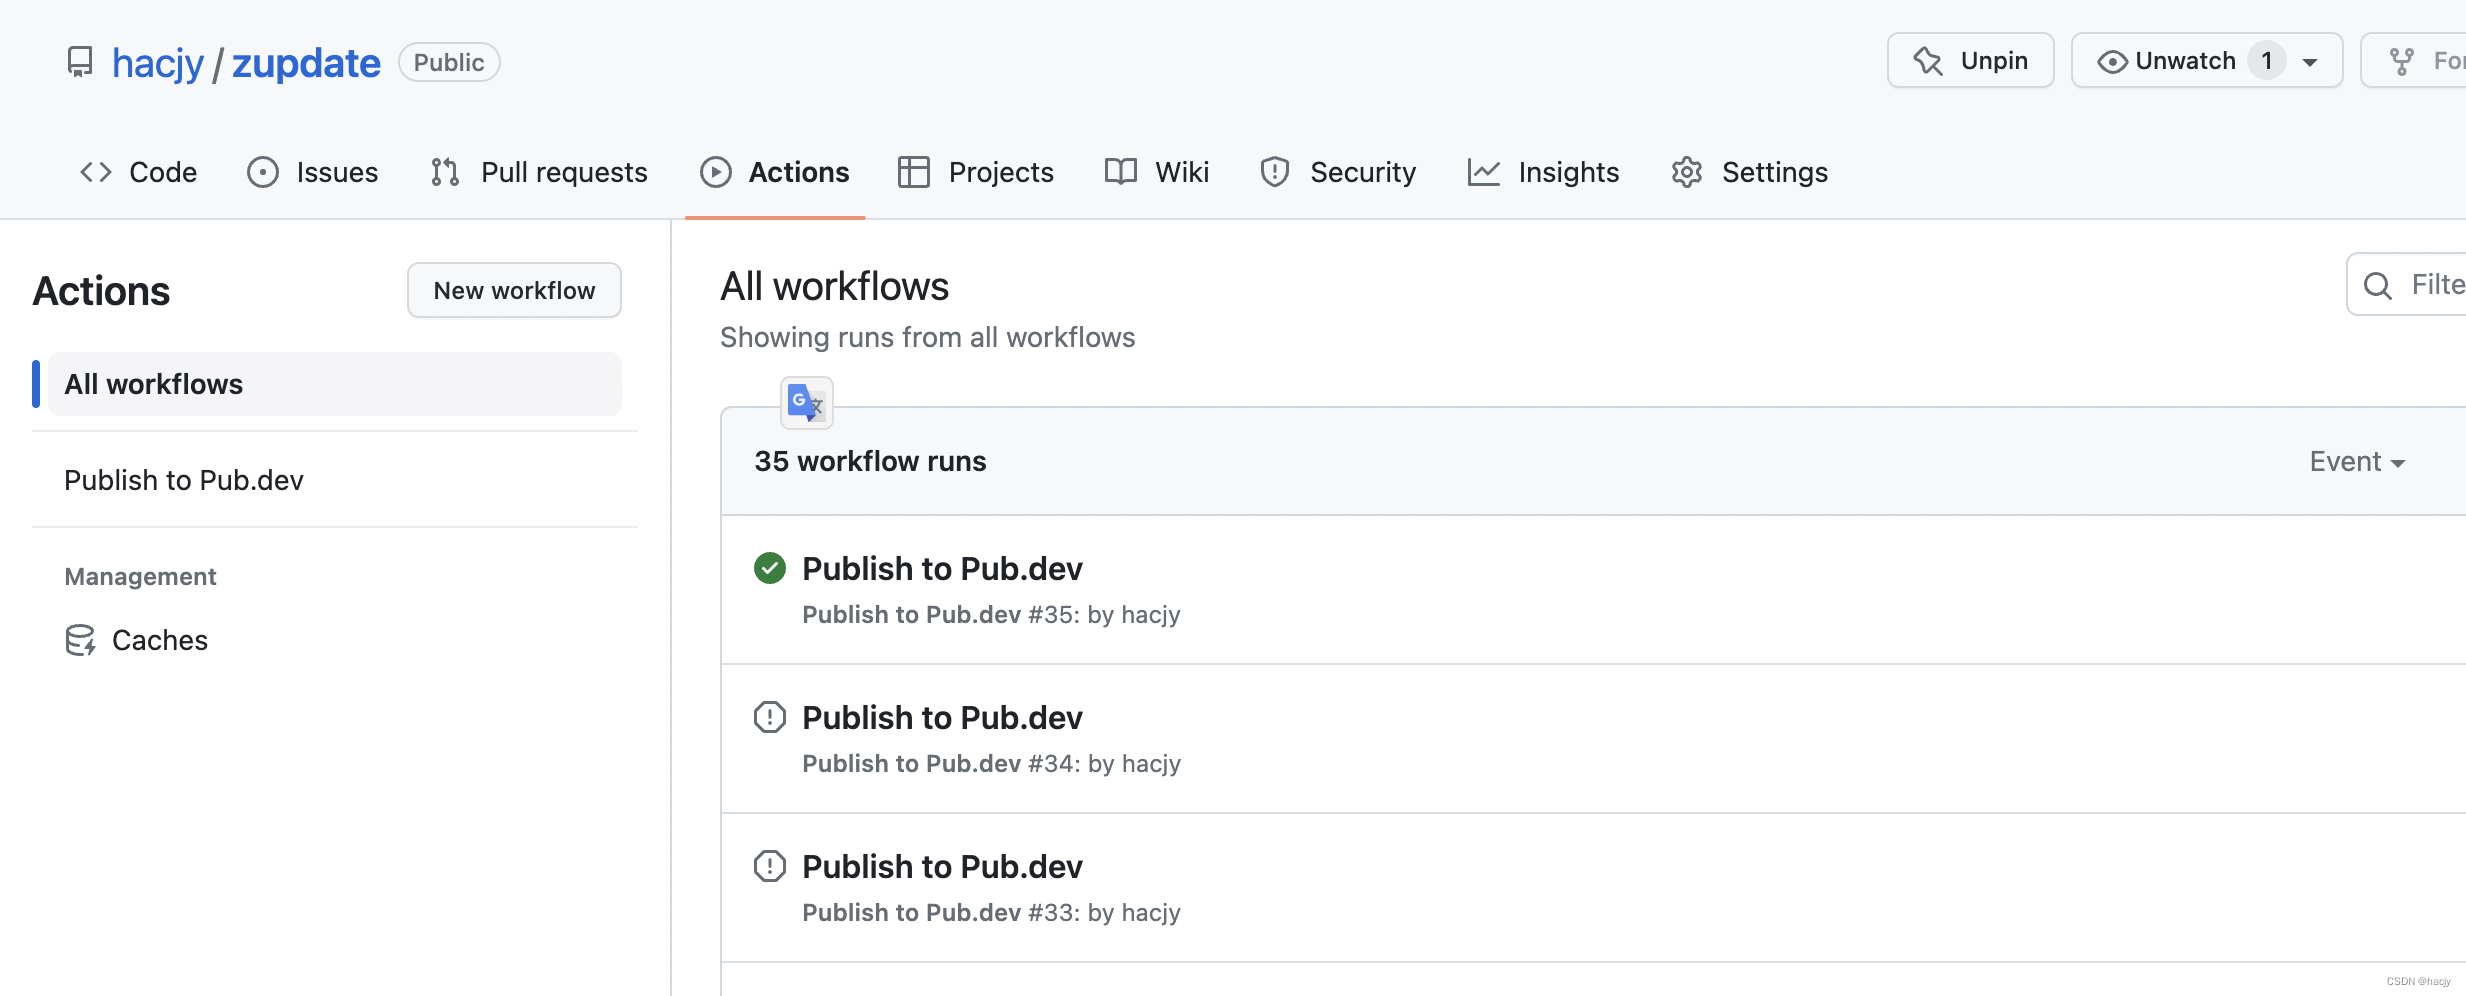The height and width of the screenshot is (996, 2466).
Task: Click the Projects table icon
Action: click(914, 172)
